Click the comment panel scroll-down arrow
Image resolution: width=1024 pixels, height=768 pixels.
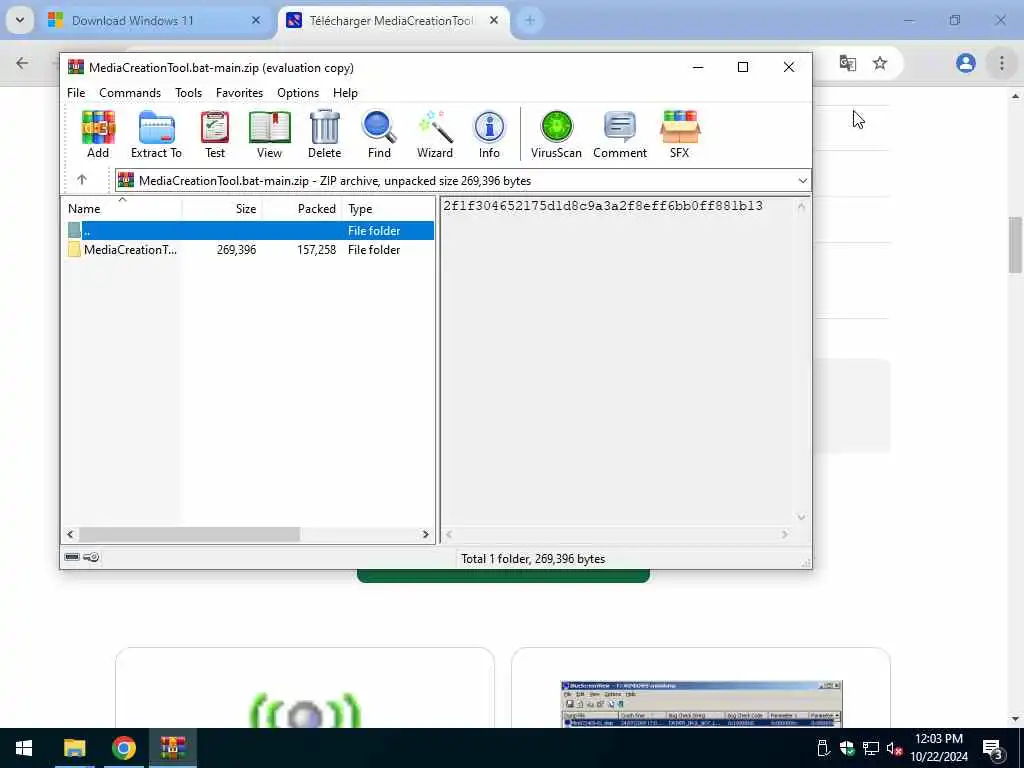point(801,517)
